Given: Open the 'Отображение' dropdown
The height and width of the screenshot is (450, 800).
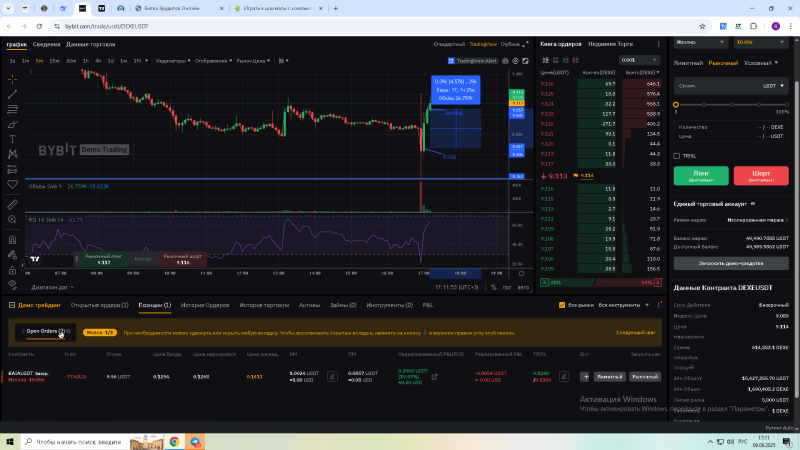Looking at the screenshot, I should [213, 61].
